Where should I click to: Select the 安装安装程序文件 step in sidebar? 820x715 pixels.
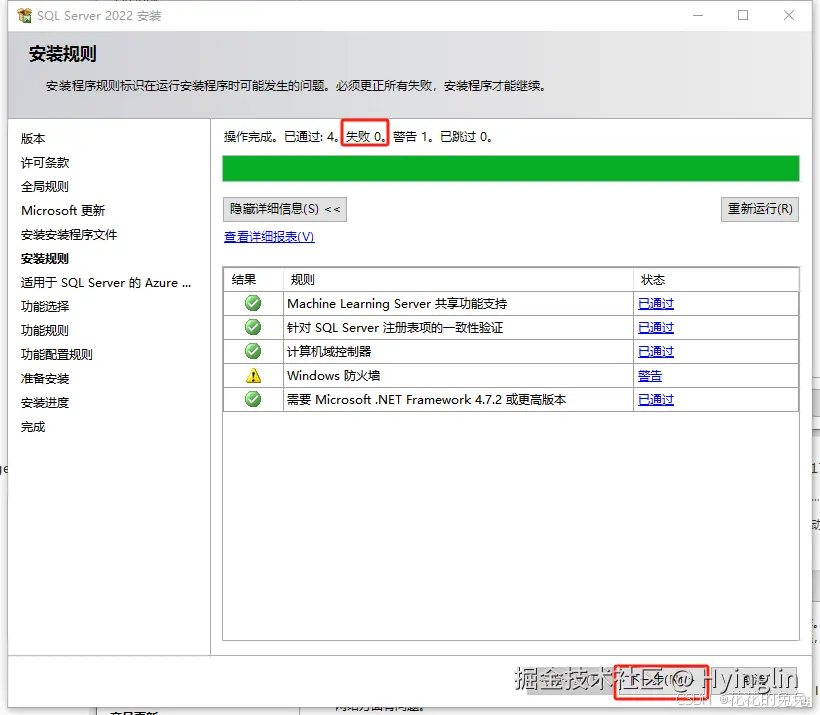click(x=69, y=235)
